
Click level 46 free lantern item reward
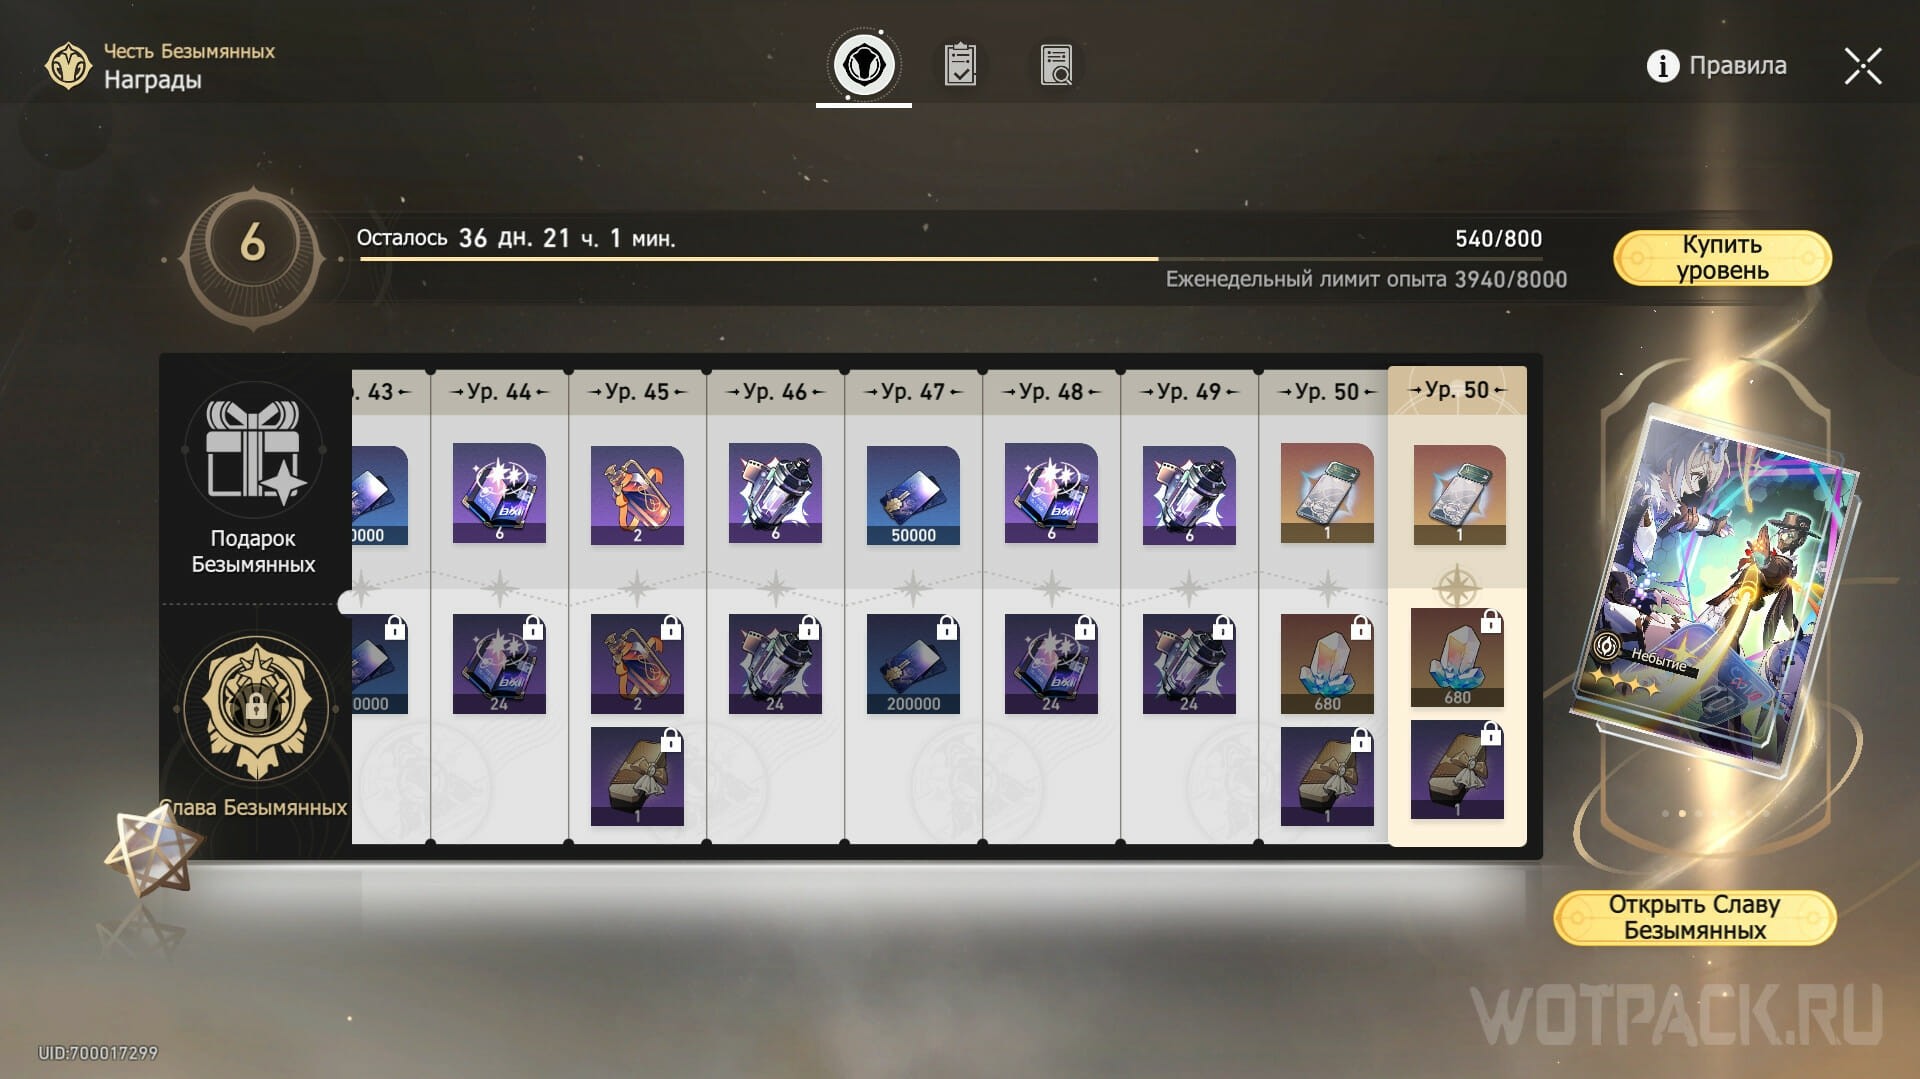coord(775,493)
